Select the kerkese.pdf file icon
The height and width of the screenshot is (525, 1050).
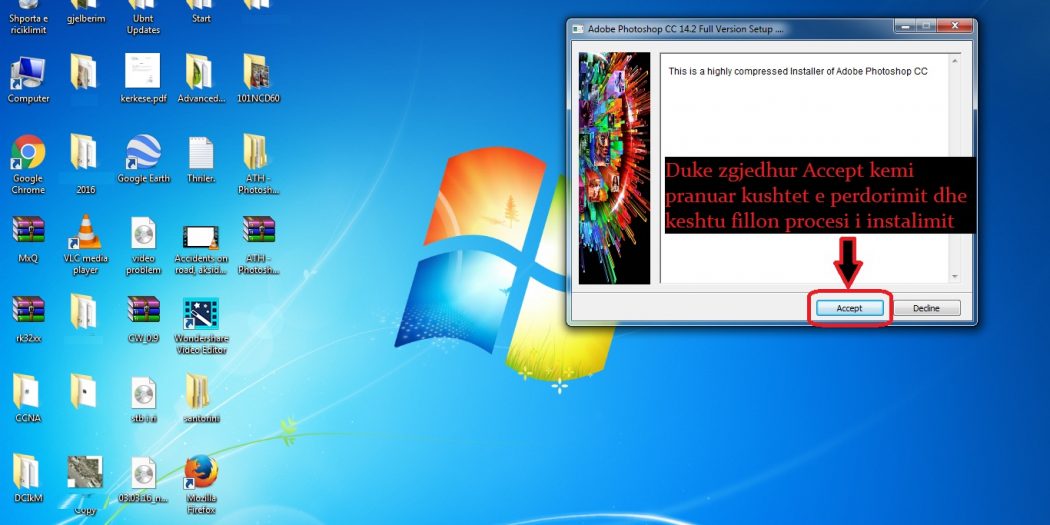pos(143,79)
